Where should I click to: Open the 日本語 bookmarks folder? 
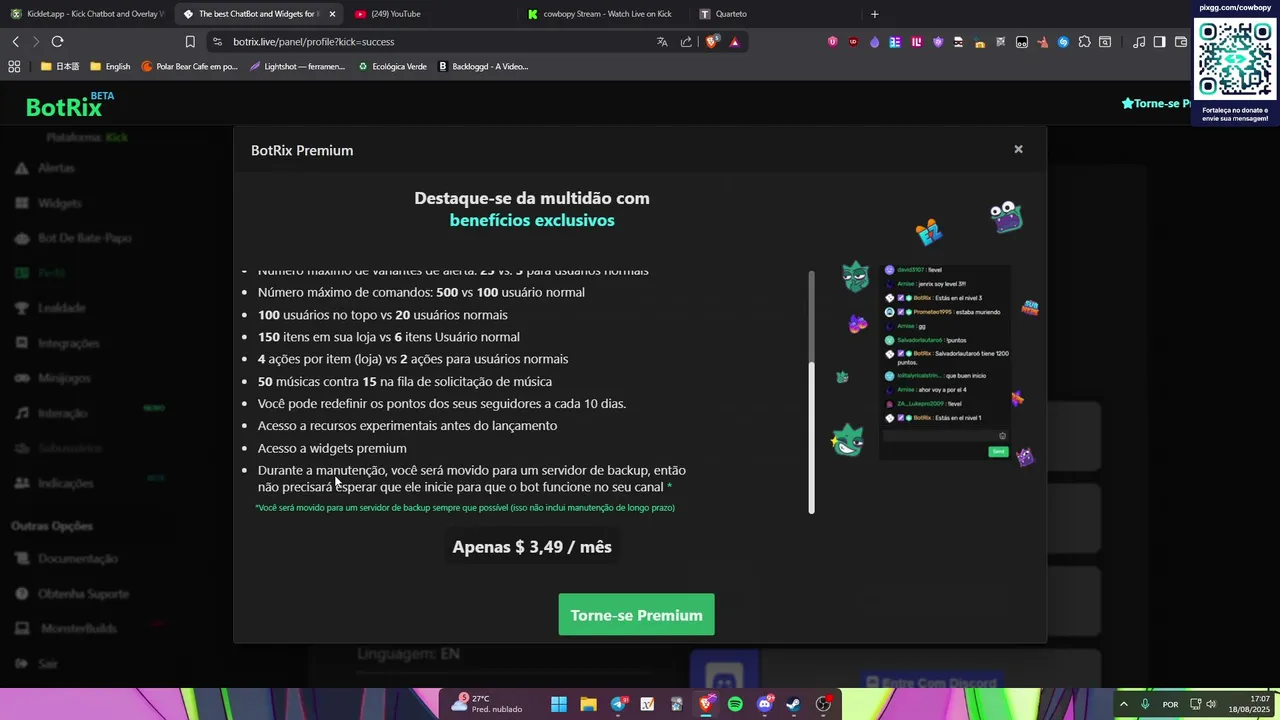[x=61, y=67]
